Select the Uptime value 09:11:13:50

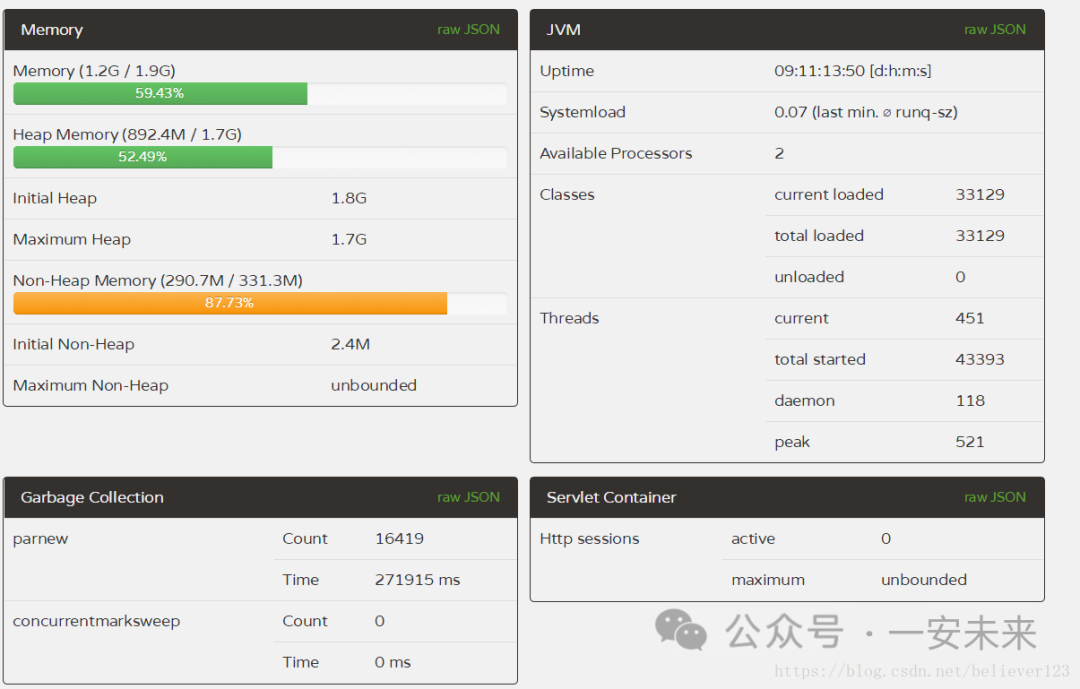coord(820,71)
